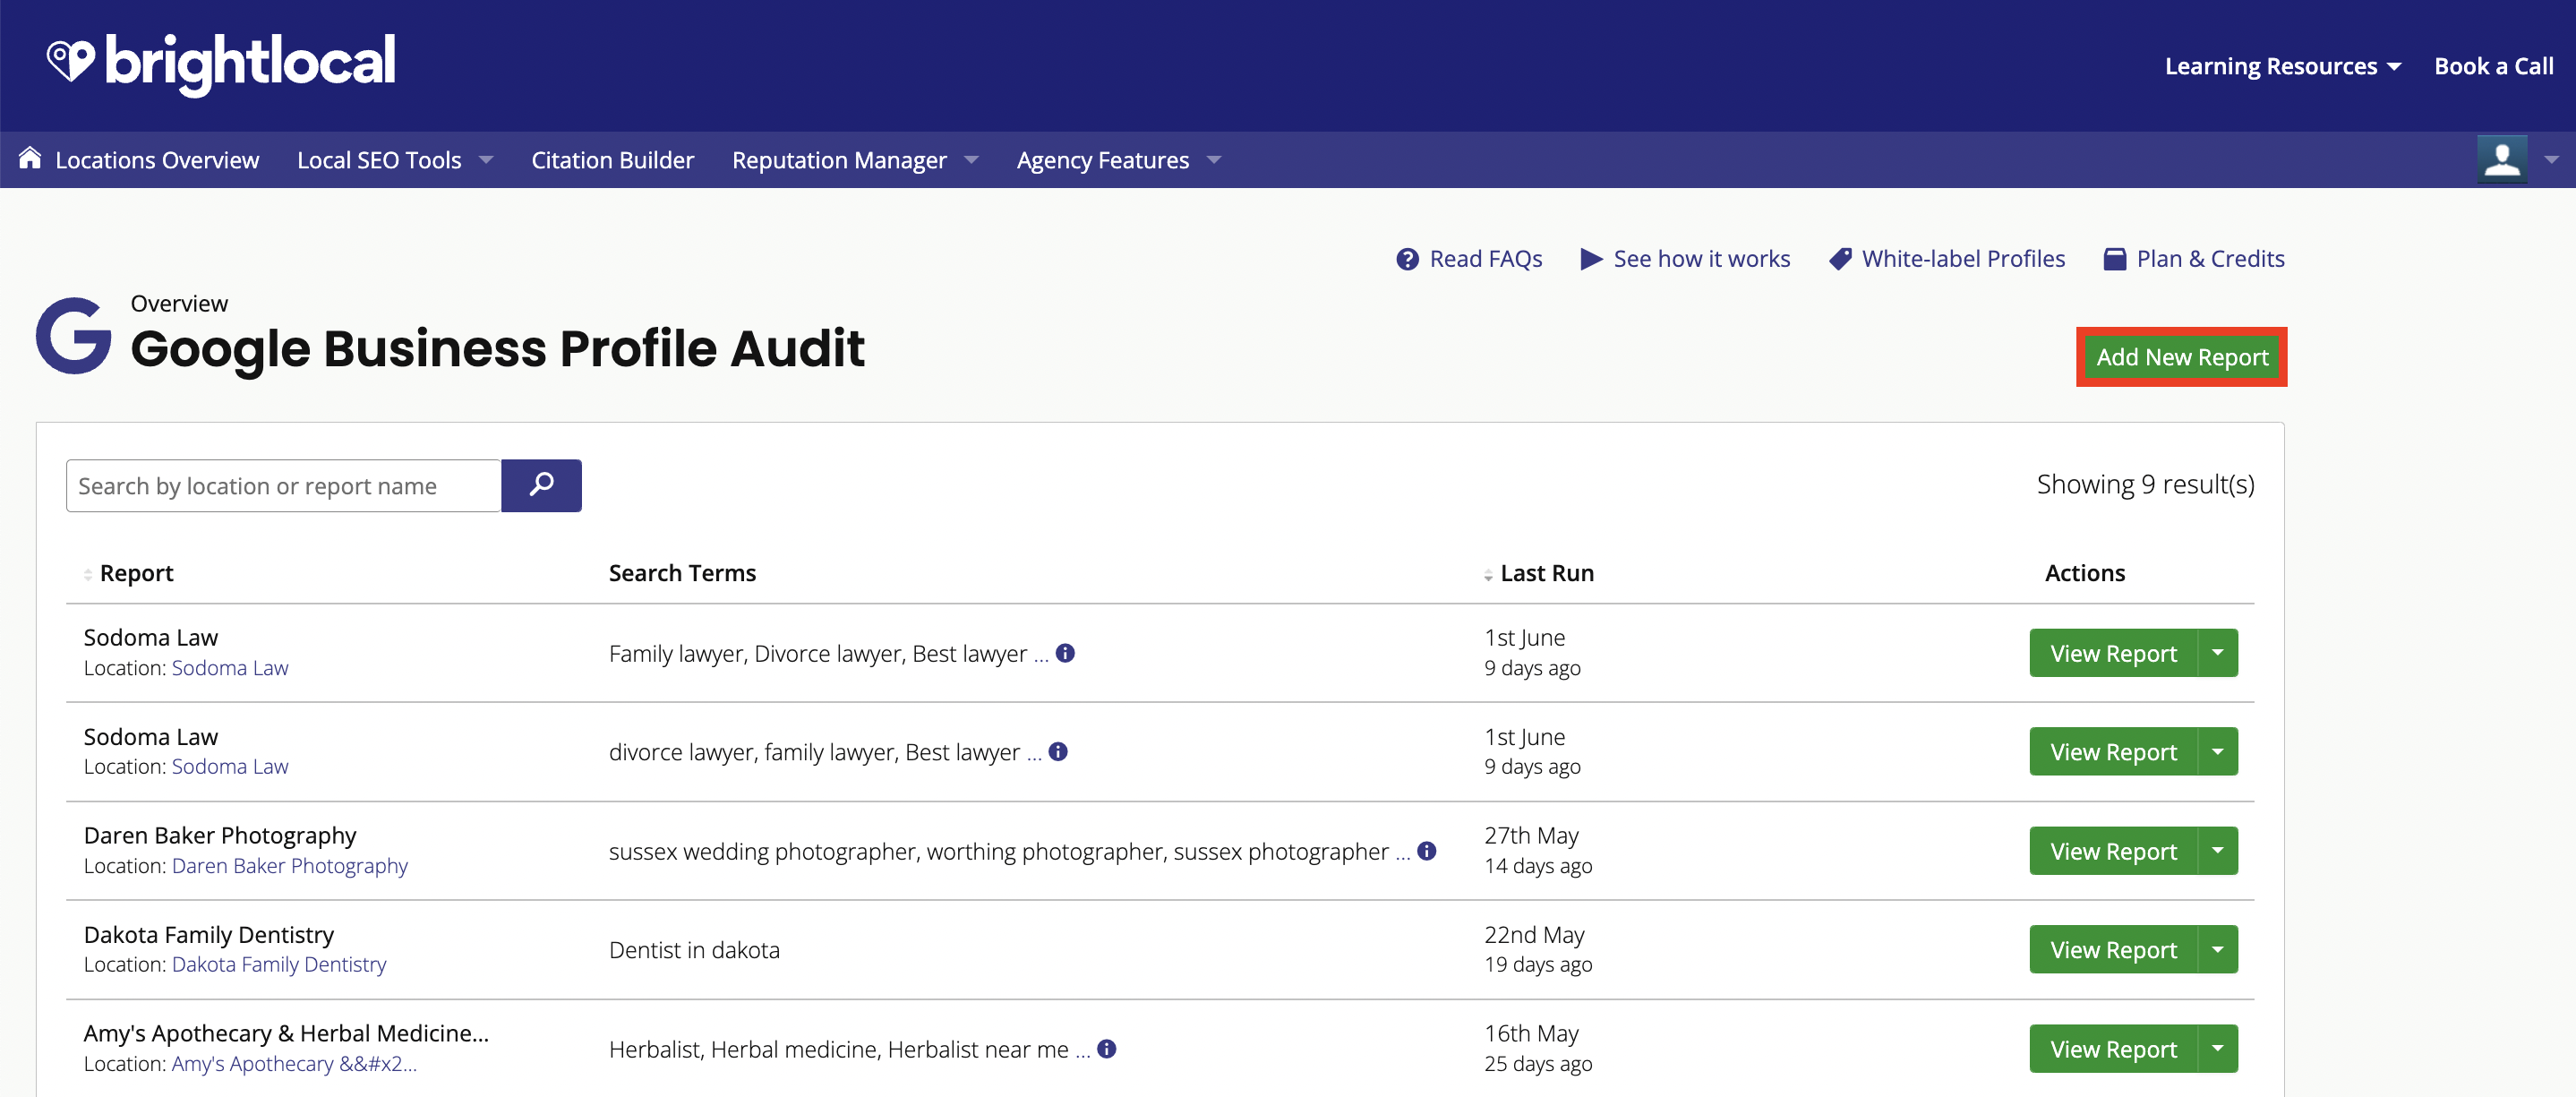
Task: Click '22nd May' last run date
Action: (x=1534, y=935)
